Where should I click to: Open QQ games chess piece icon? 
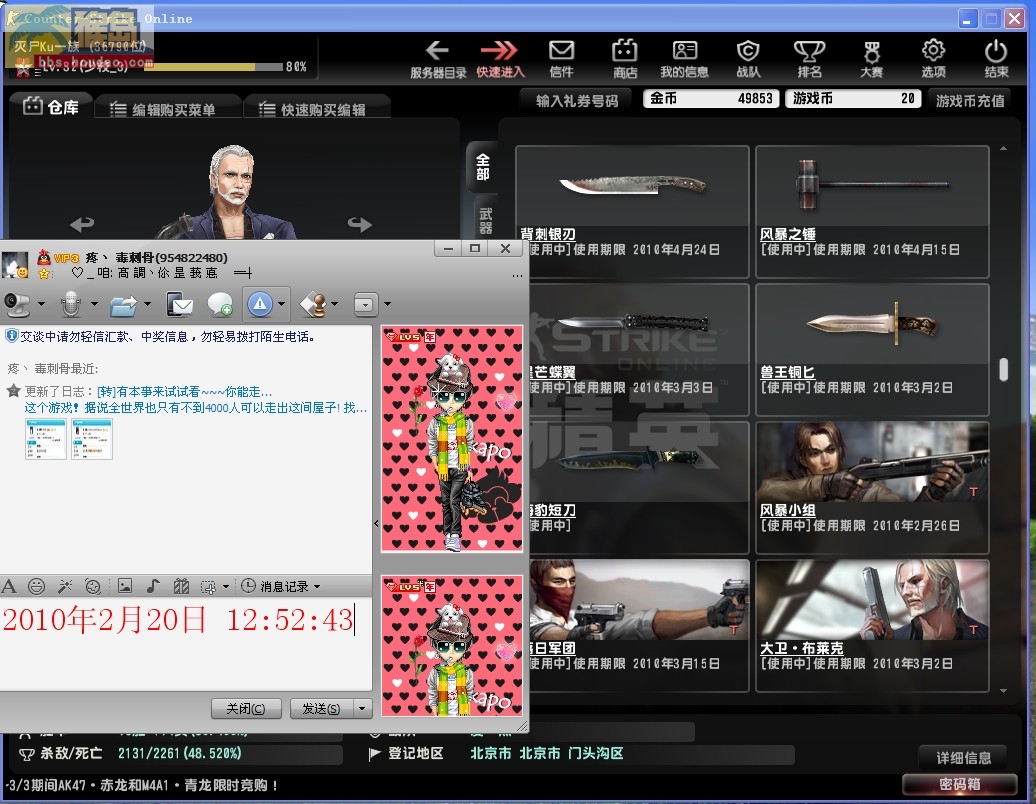pos(313,305)
